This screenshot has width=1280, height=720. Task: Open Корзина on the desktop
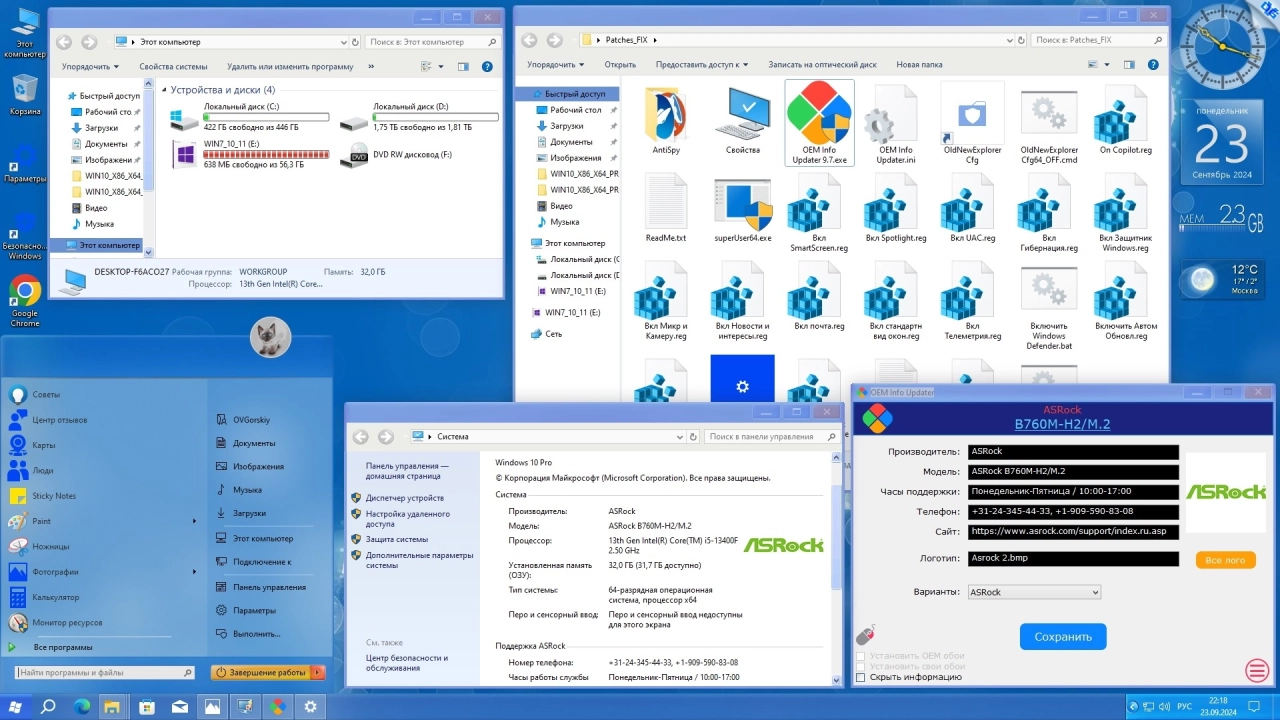[25, 95]
